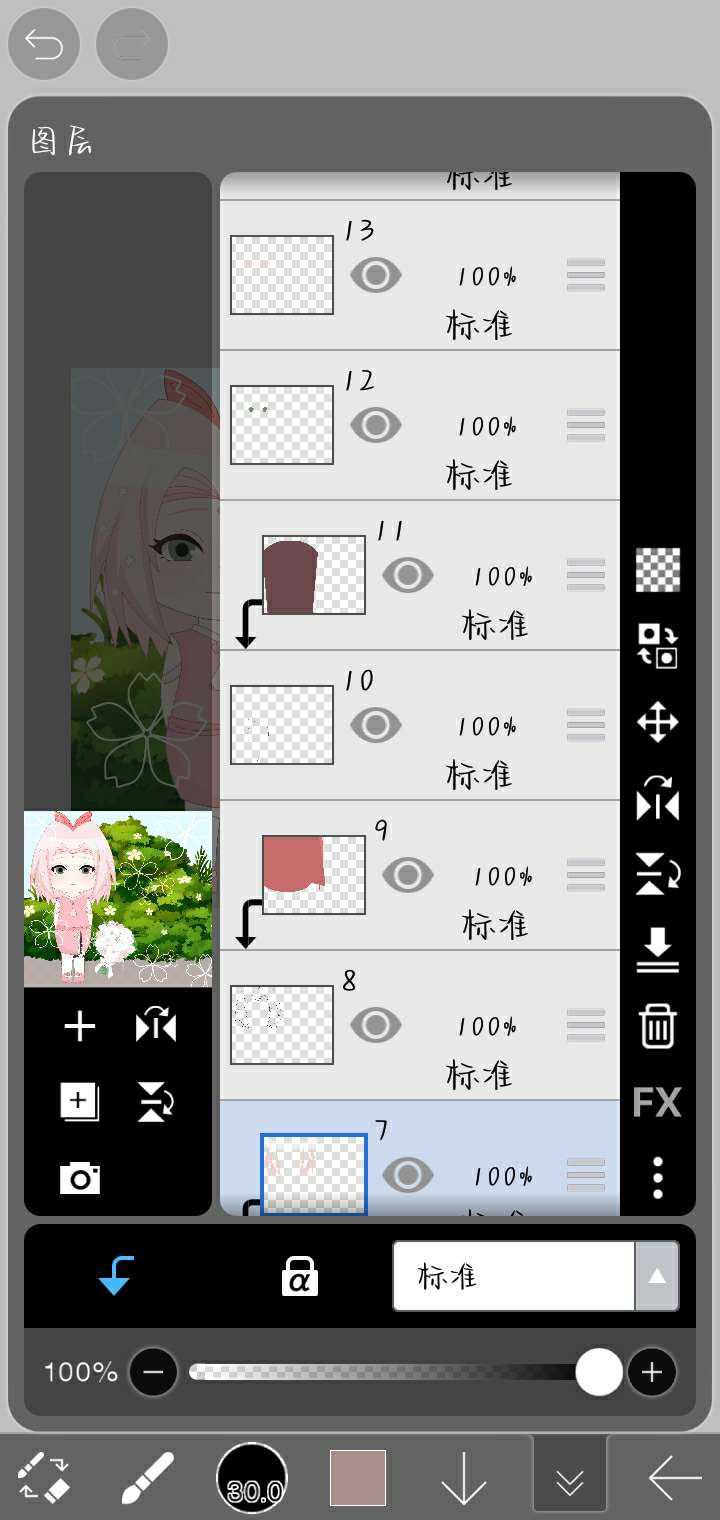Delete layer with trash can icon
Screen dimensions: 720x1520
coord(657,1026)
